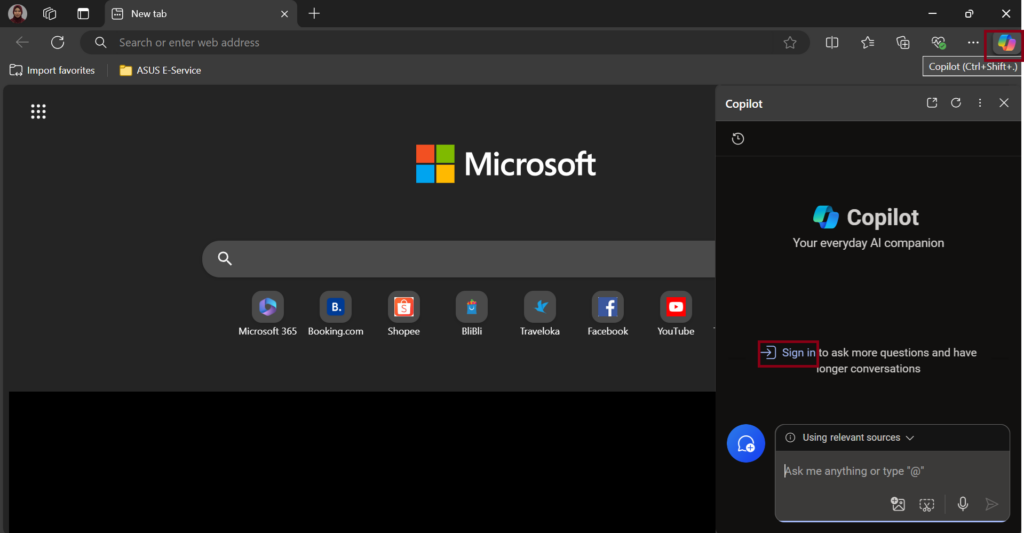Use the microphone for voice input
Image resolution: width=1024 pixels, height=533 pixels.
point(962,505)
